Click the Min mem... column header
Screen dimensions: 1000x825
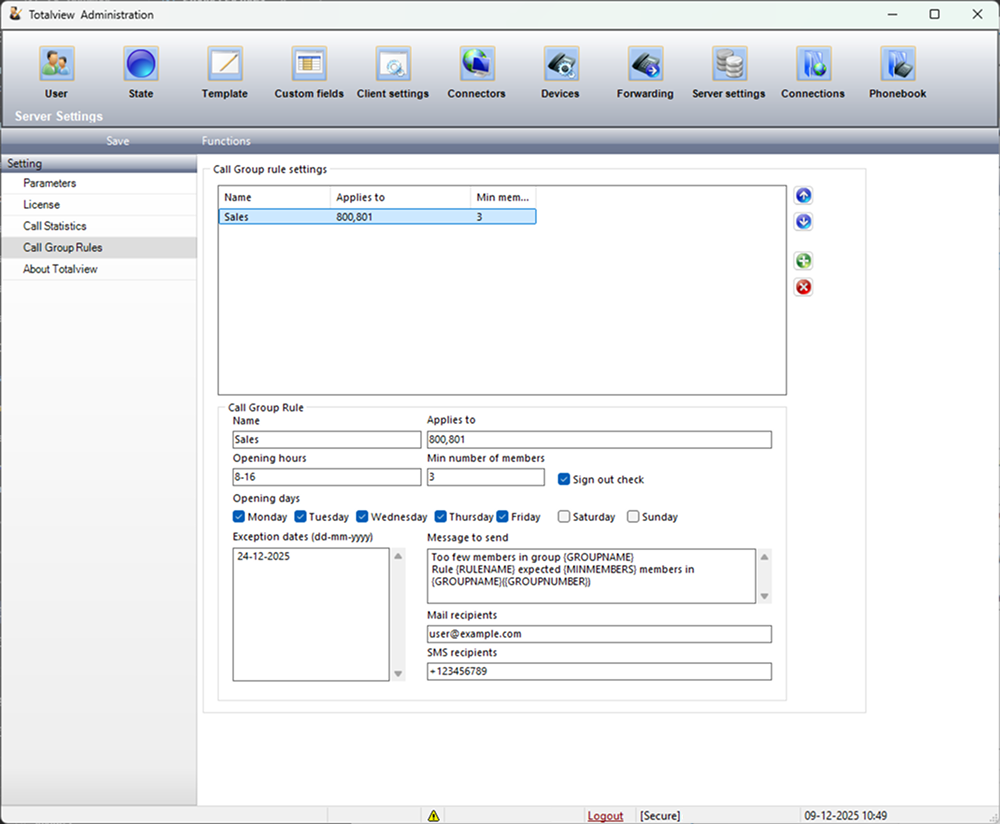click(503, 197)
